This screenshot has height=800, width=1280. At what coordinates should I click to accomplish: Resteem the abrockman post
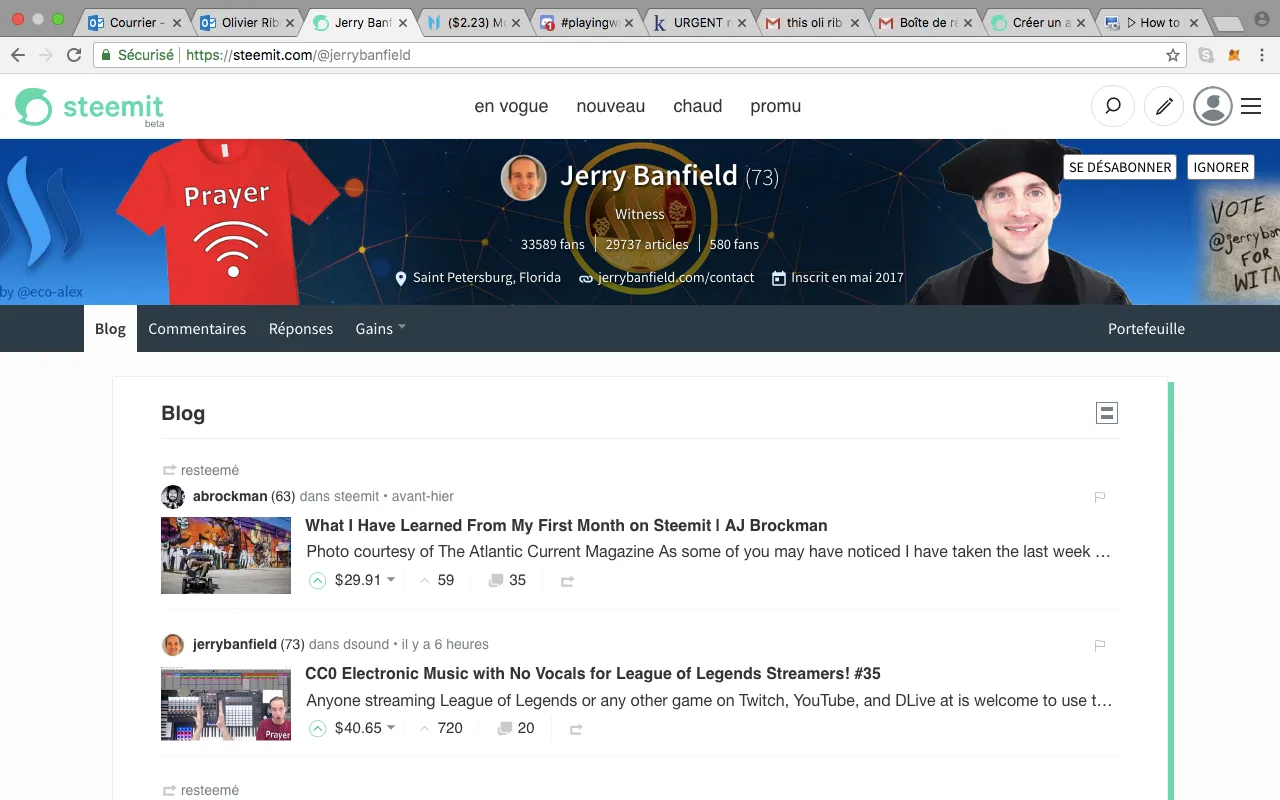pyautogui.click(x=567, y=581)
